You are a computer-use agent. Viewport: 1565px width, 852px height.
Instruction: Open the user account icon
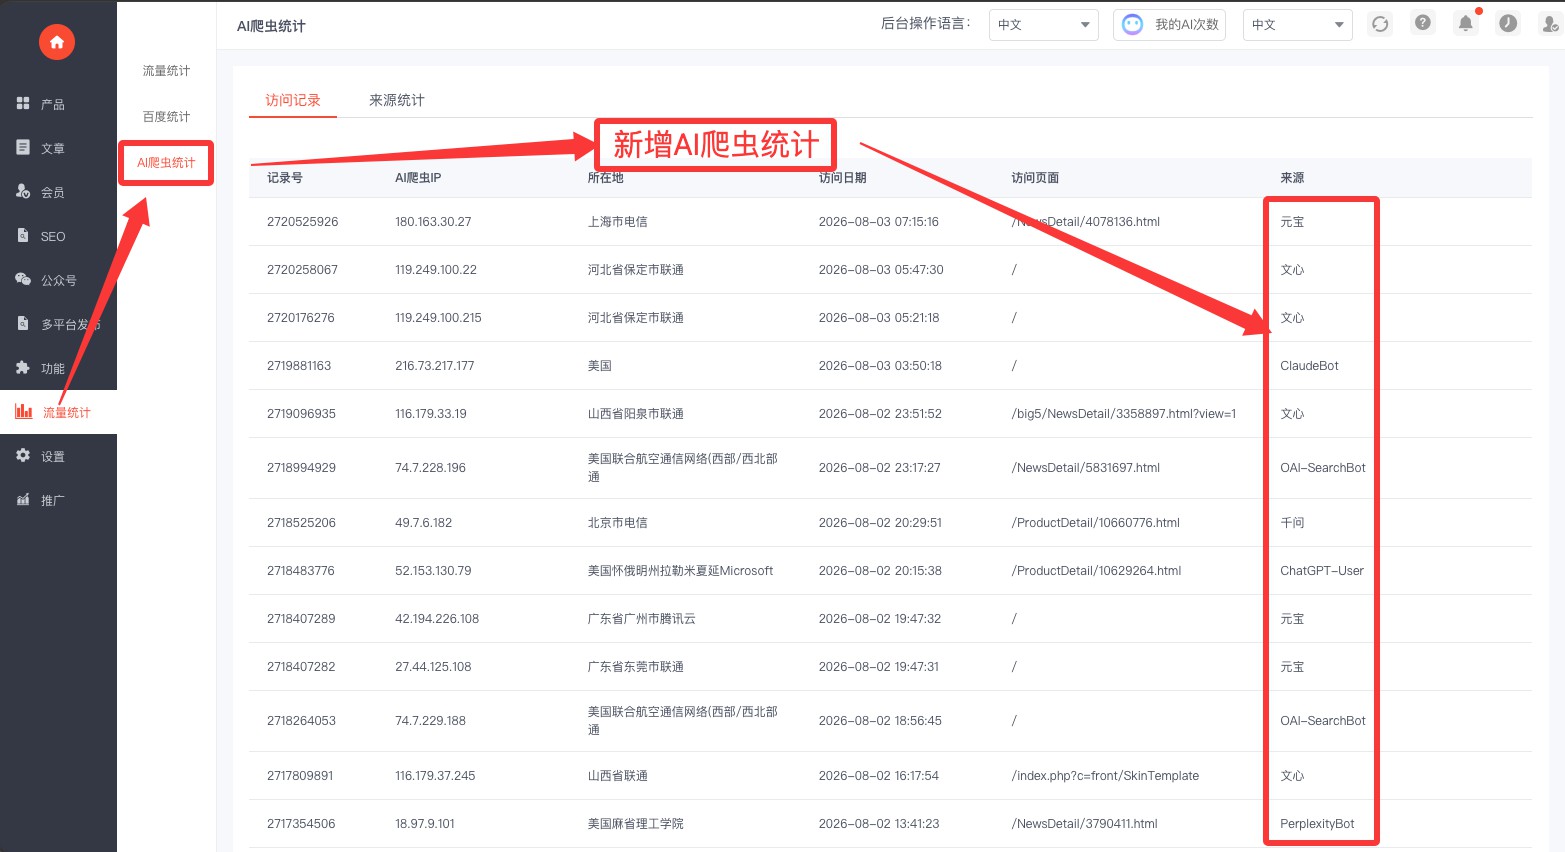click(x=1551, y=24)
